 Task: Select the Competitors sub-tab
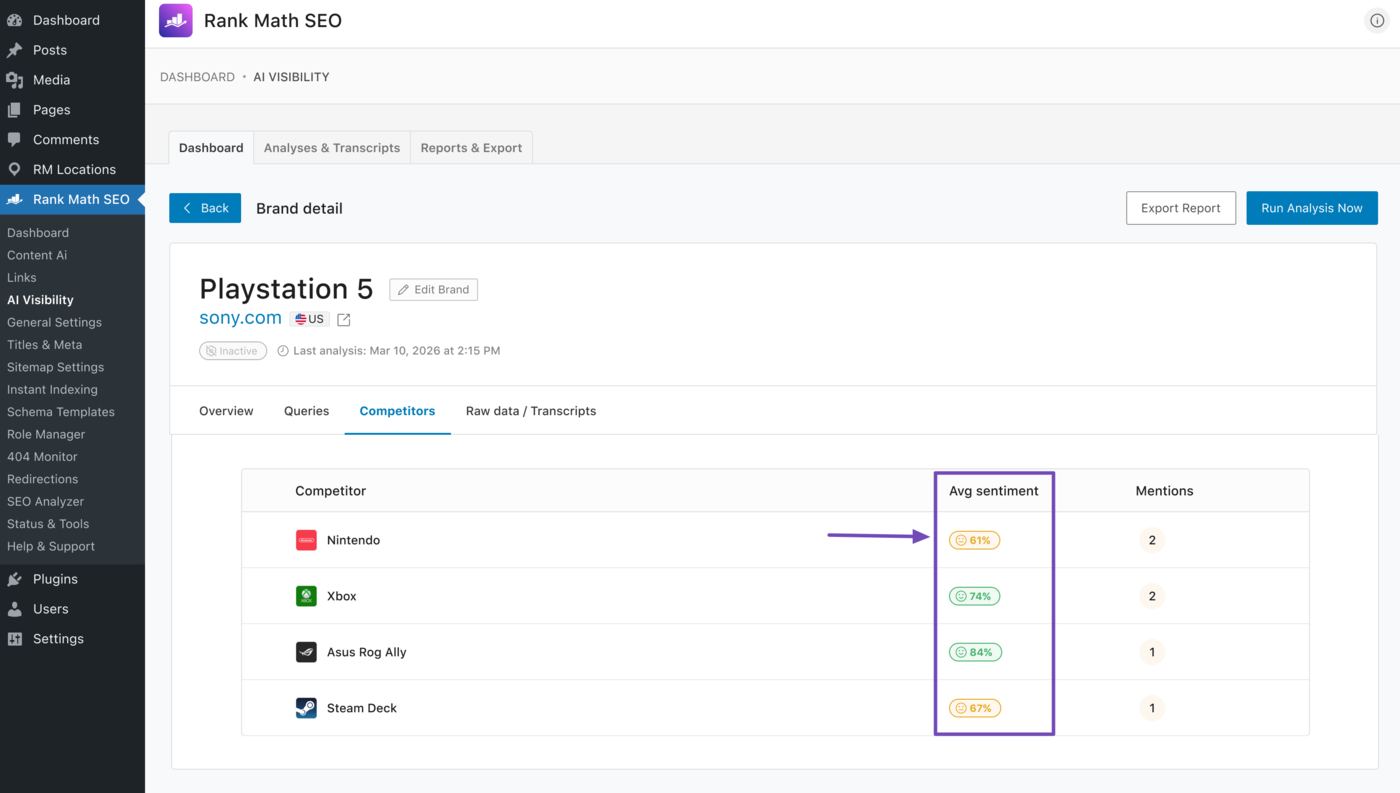click(x=397, y=411)
